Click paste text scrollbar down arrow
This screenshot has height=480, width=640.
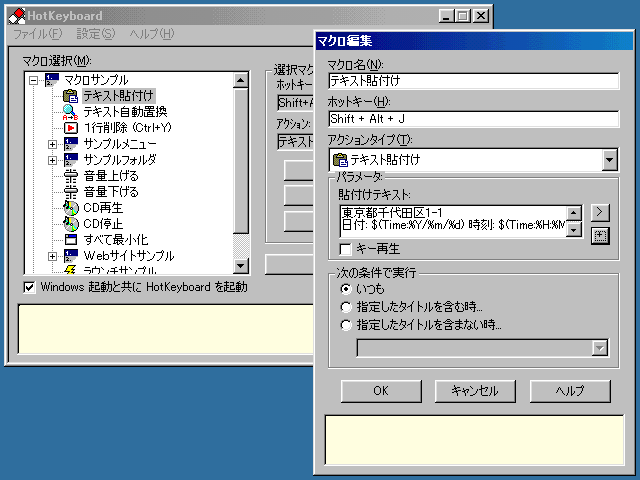[x=573, y=230]
